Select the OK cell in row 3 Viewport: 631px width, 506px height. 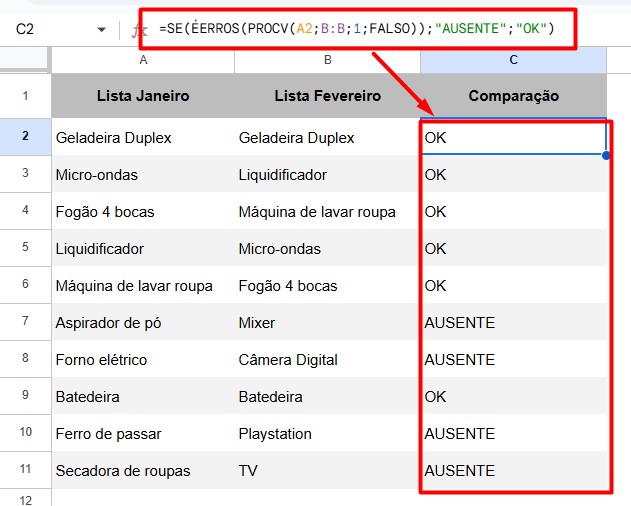(513, 174)
